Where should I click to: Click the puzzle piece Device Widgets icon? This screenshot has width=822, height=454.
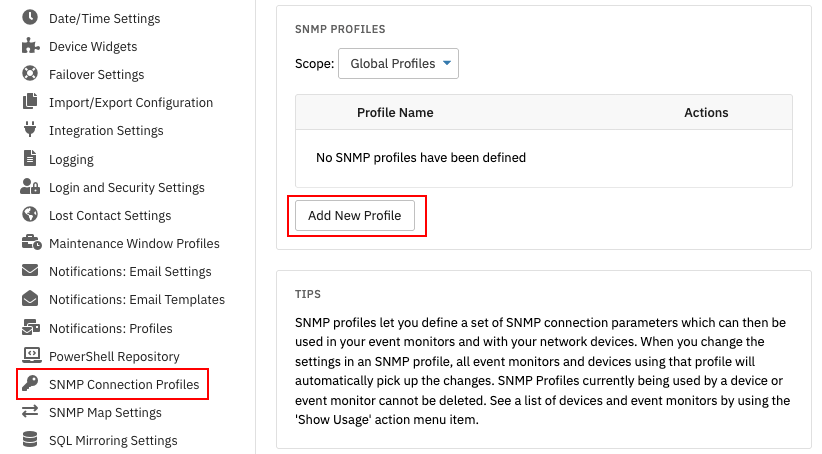(30, 46)
